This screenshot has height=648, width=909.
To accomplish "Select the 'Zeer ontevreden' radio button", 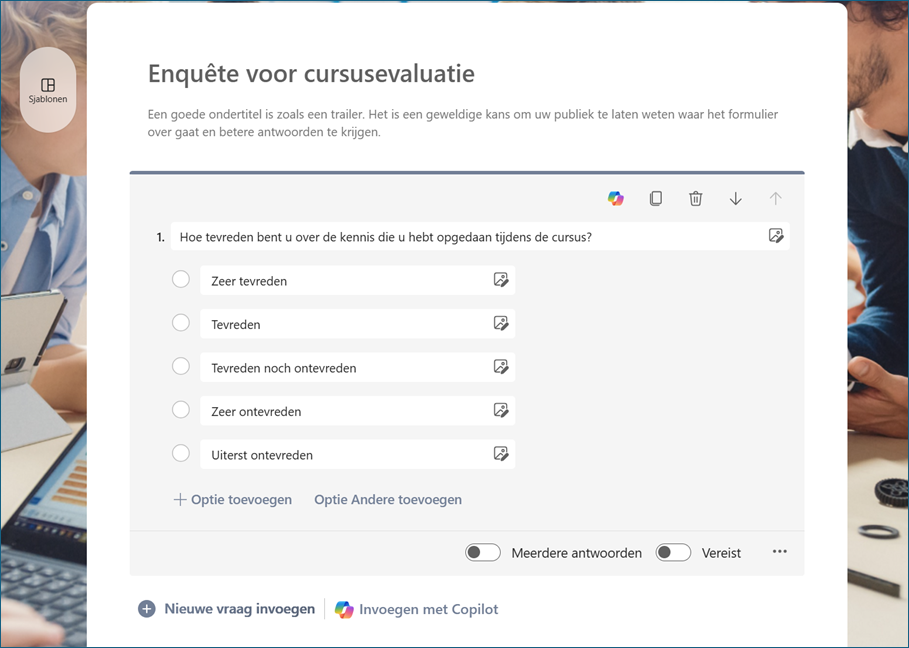I will (x=181, y=410).
